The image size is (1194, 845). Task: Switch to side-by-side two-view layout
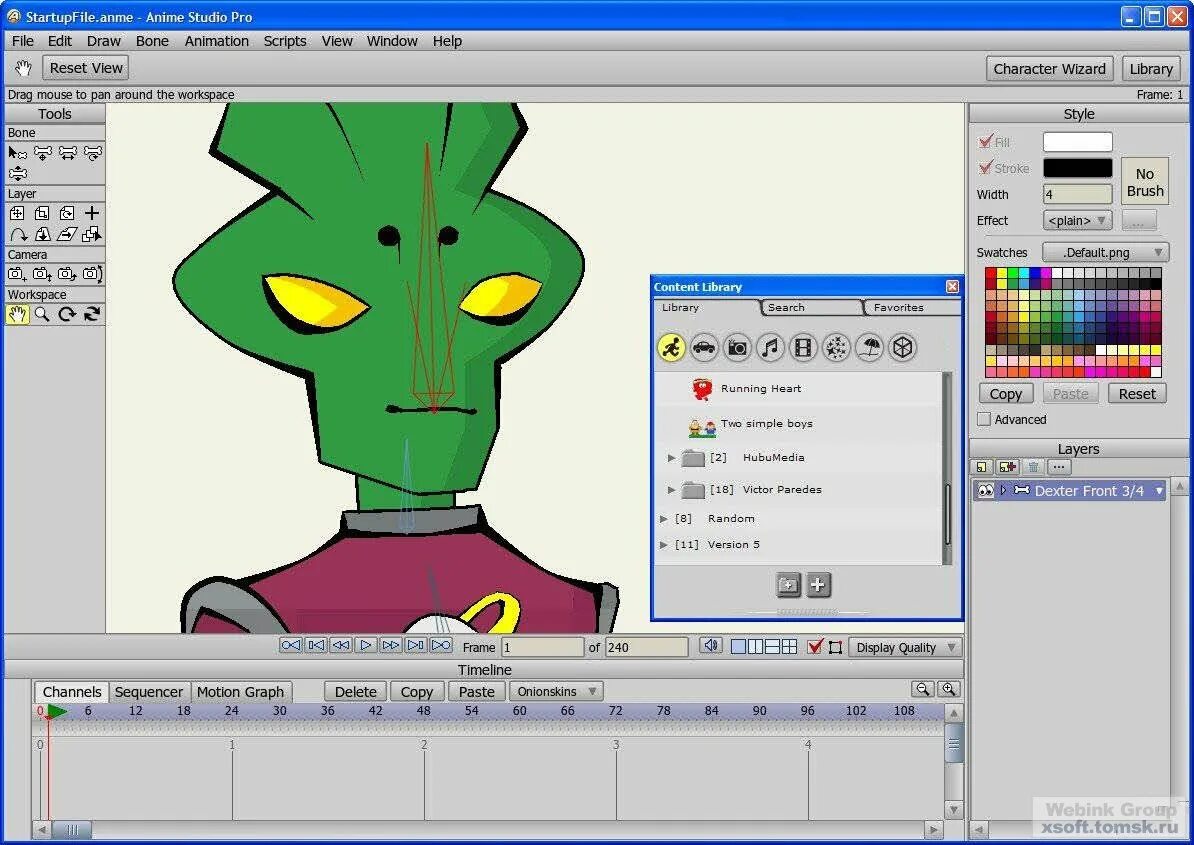coord(755,647)
